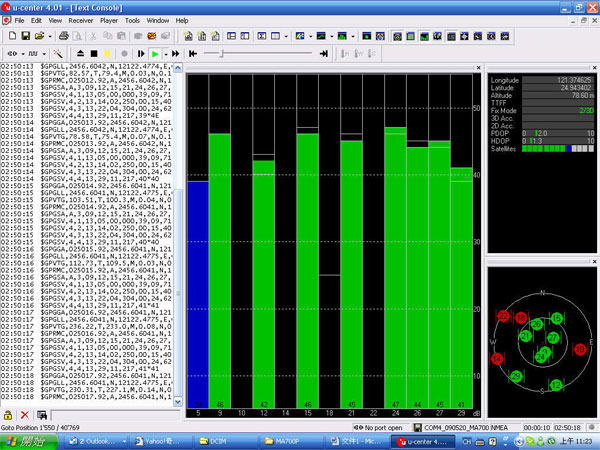Screen dimensions: 600x450
Task: Toggle the clock docking window icon
Action: pyautogui.click(x=491, y=36)
